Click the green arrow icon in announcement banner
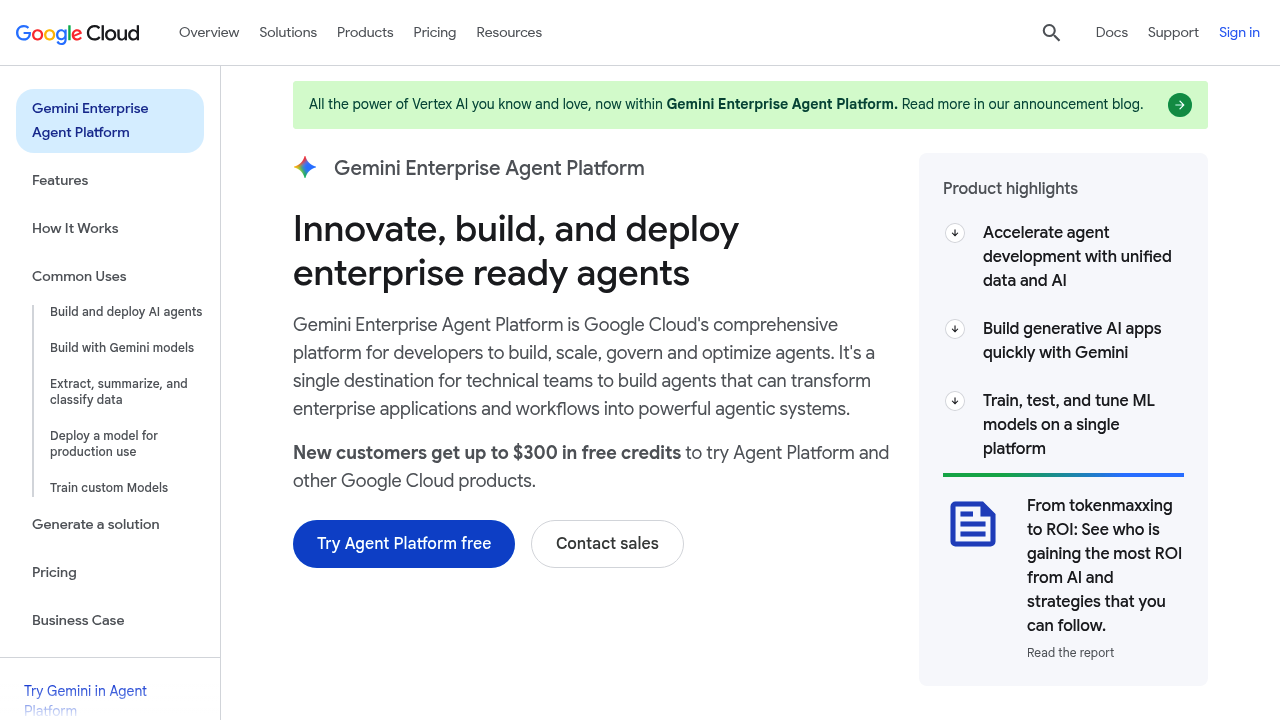Image resolution: width=1280 pixels, height=720 pixels. pyautogui.click(x=1180, y=105)
